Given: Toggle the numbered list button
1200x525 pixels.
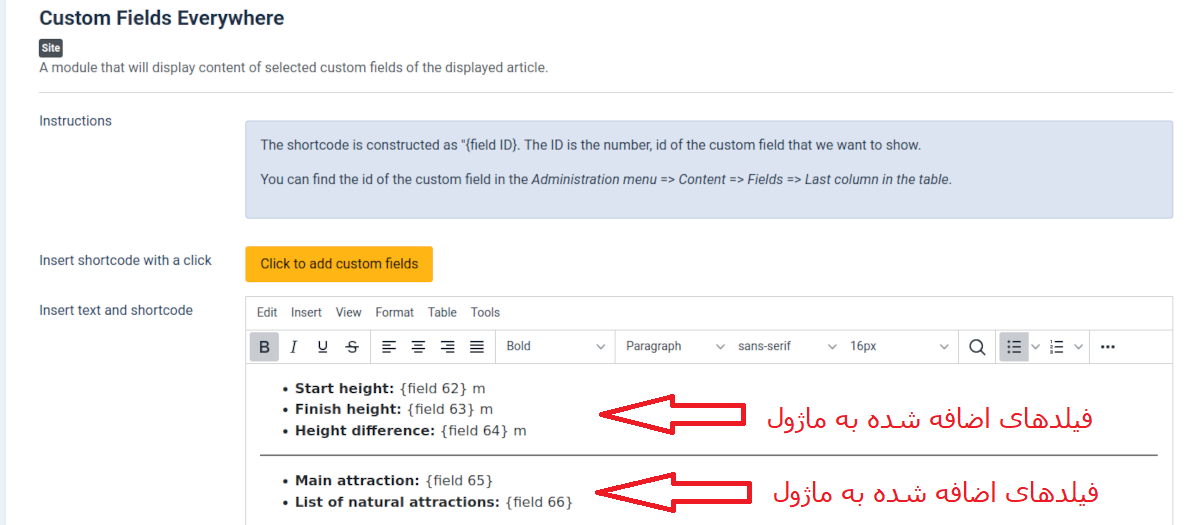Looking at the screenshot, I should [x=1057, y=347].
